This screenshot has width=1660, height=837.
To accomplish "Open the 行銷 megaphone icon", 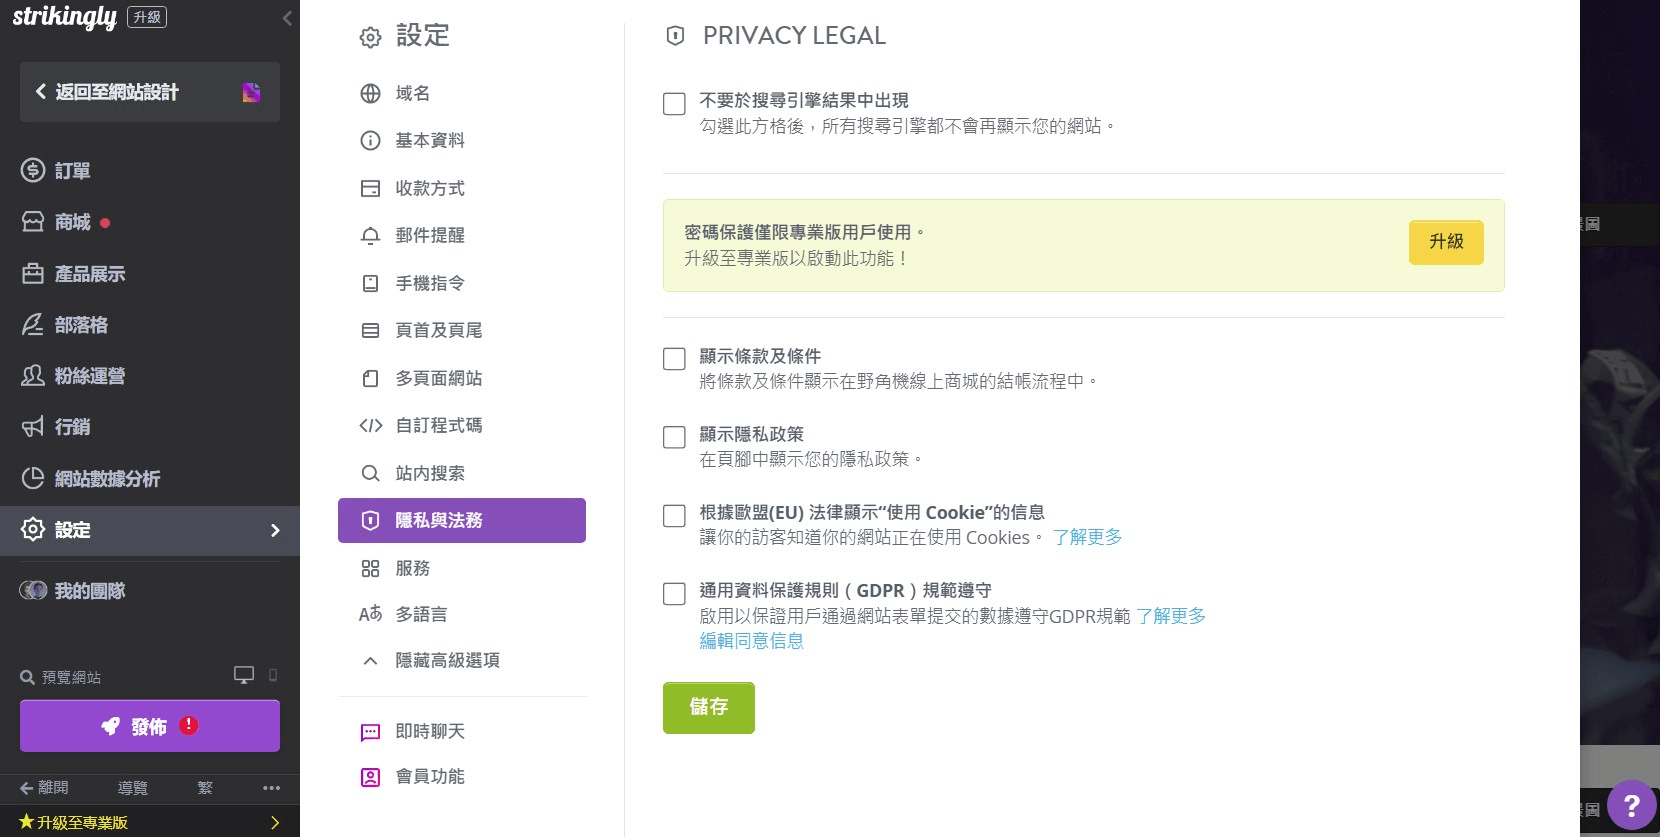I will click(33, 427).
